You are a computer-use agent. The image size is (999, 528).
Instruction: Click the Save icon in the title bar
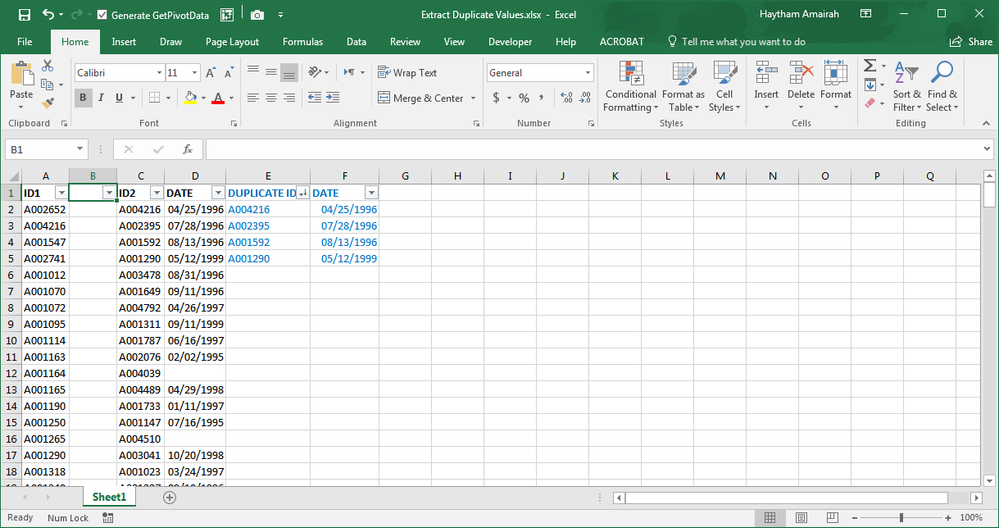point(24,15)
